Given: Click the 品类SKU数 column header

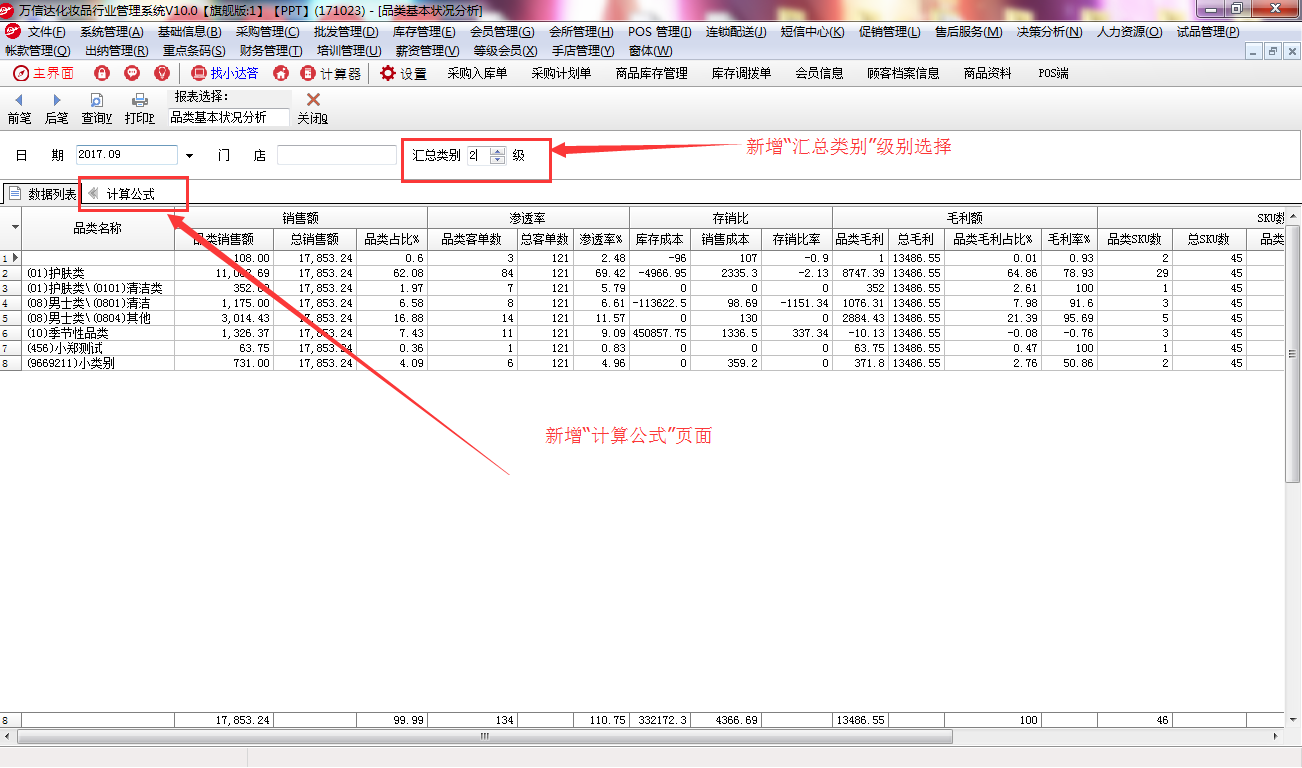Looking at the screenshot, I should click(1134, 239).
